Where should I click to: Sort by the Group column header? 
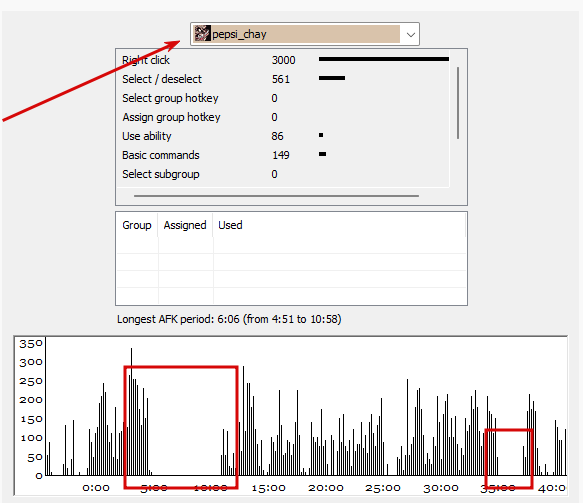coord(137,225)
